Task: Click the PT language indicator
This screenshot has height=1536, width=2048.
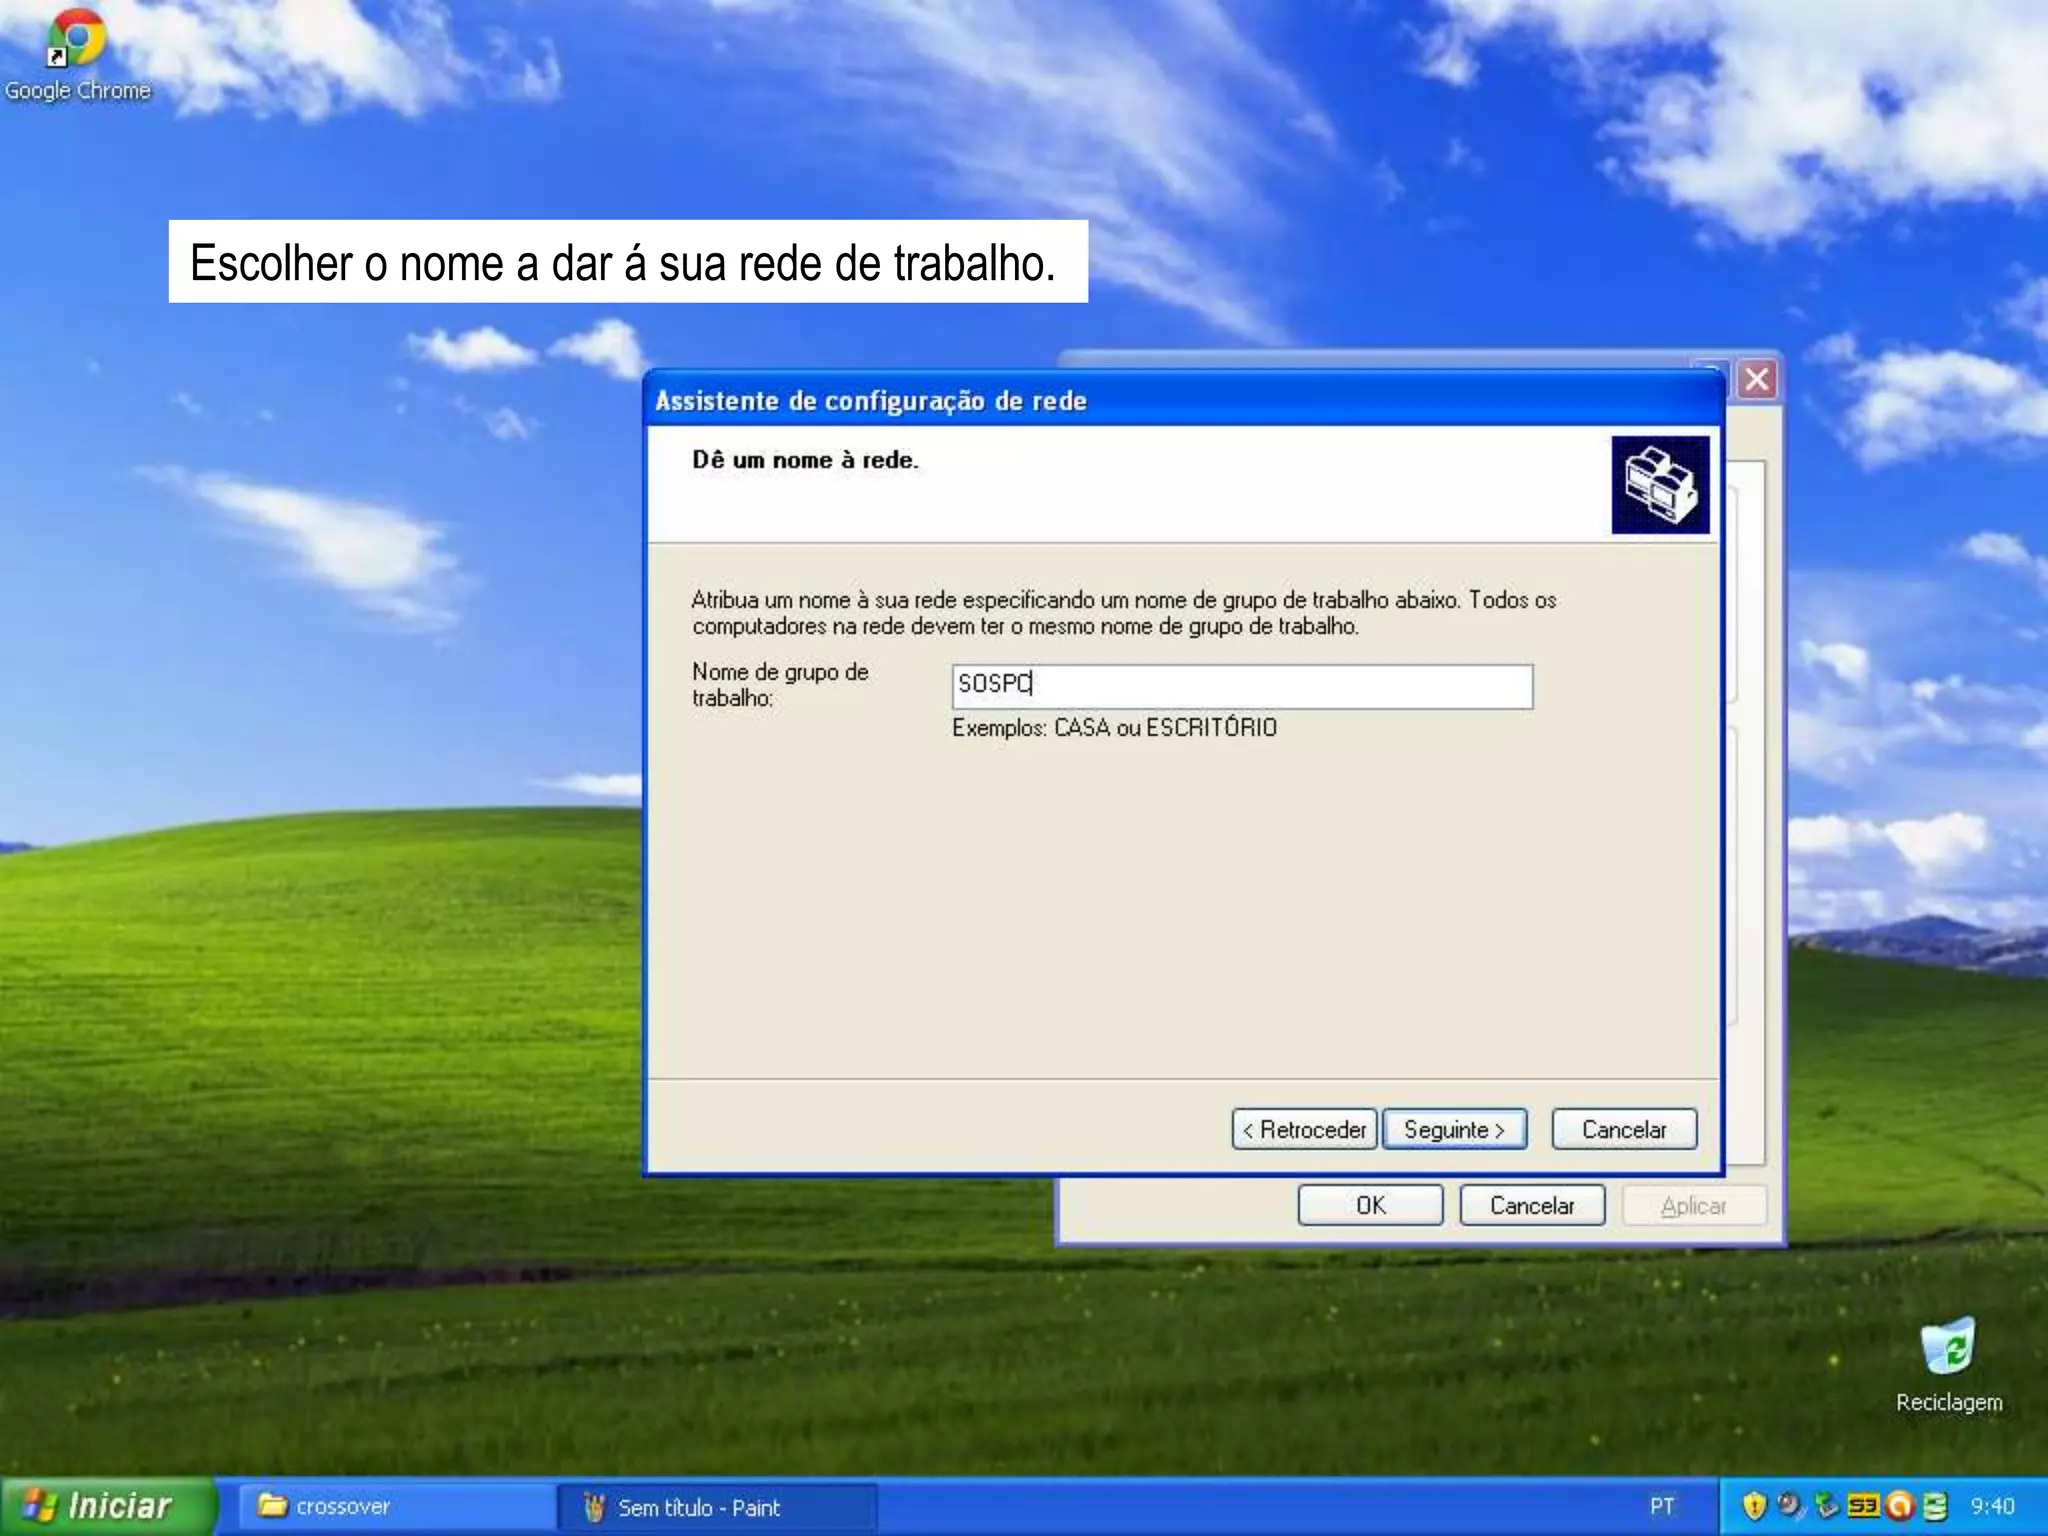Action: point(1662,1507)
